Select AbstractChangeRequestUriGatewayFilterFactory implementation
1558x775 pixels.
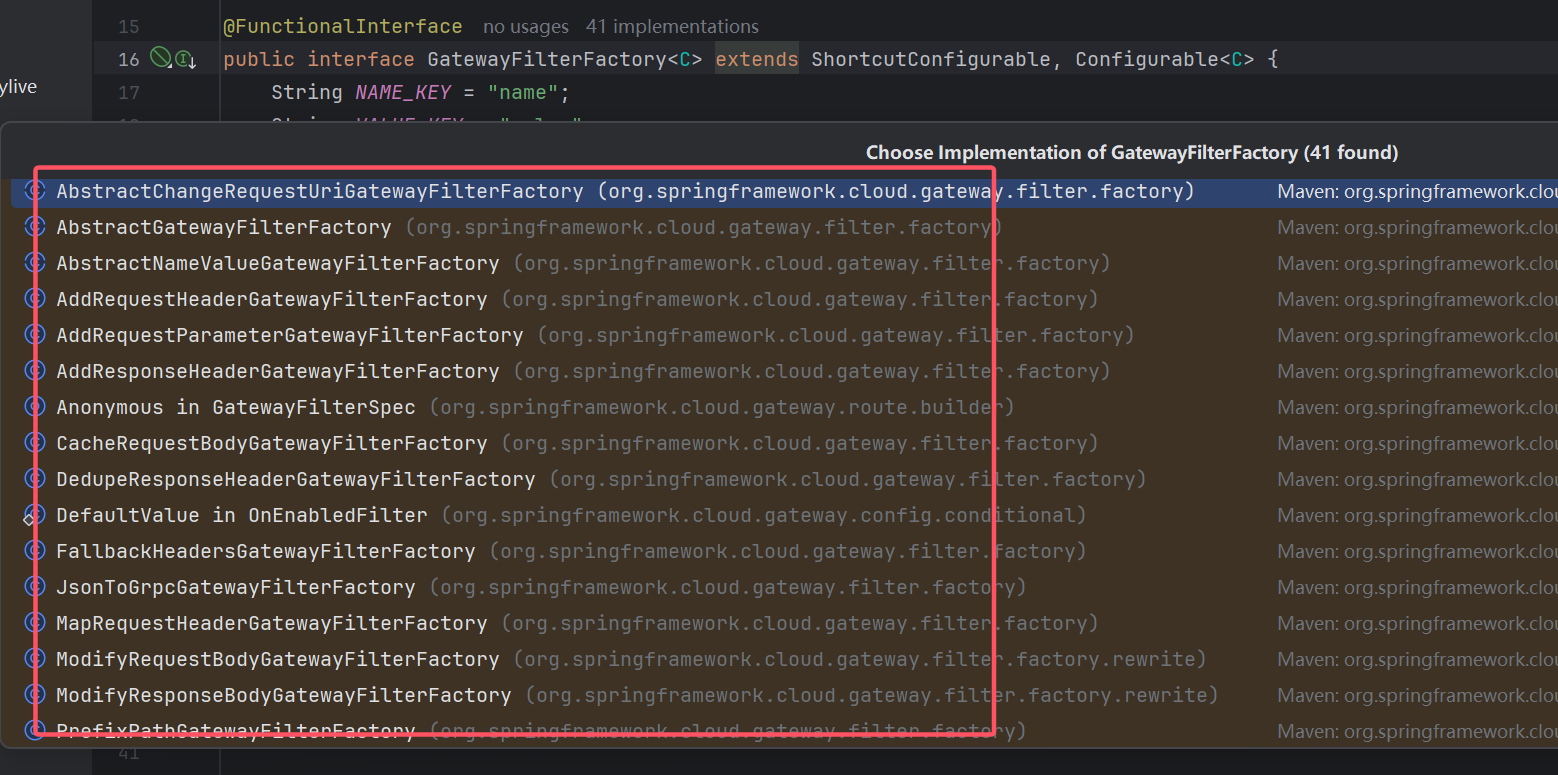784,191
